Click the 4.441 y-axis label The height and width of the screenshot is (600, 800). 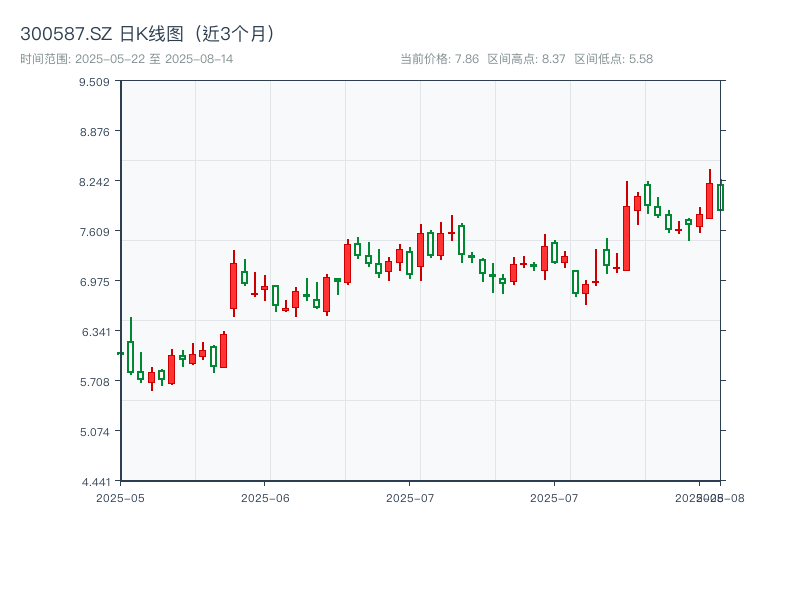pos(94,481)
